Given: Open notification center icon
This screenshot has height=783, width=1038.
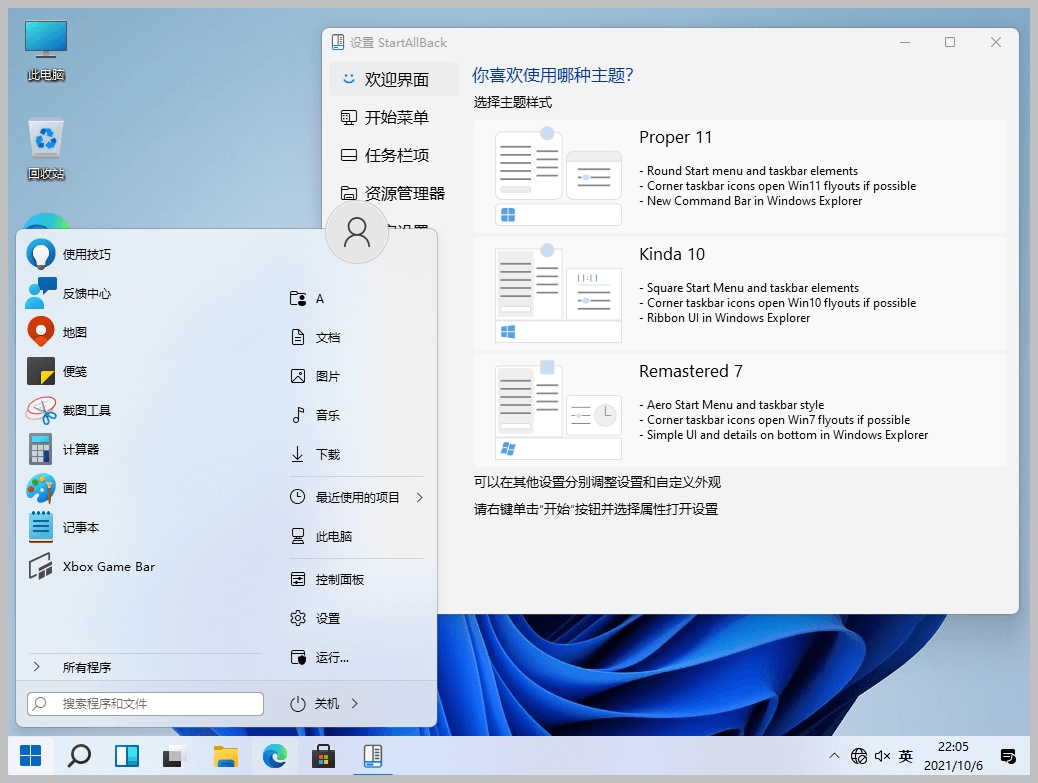Looking at the screenshot, I should [x=1008, y=755].
